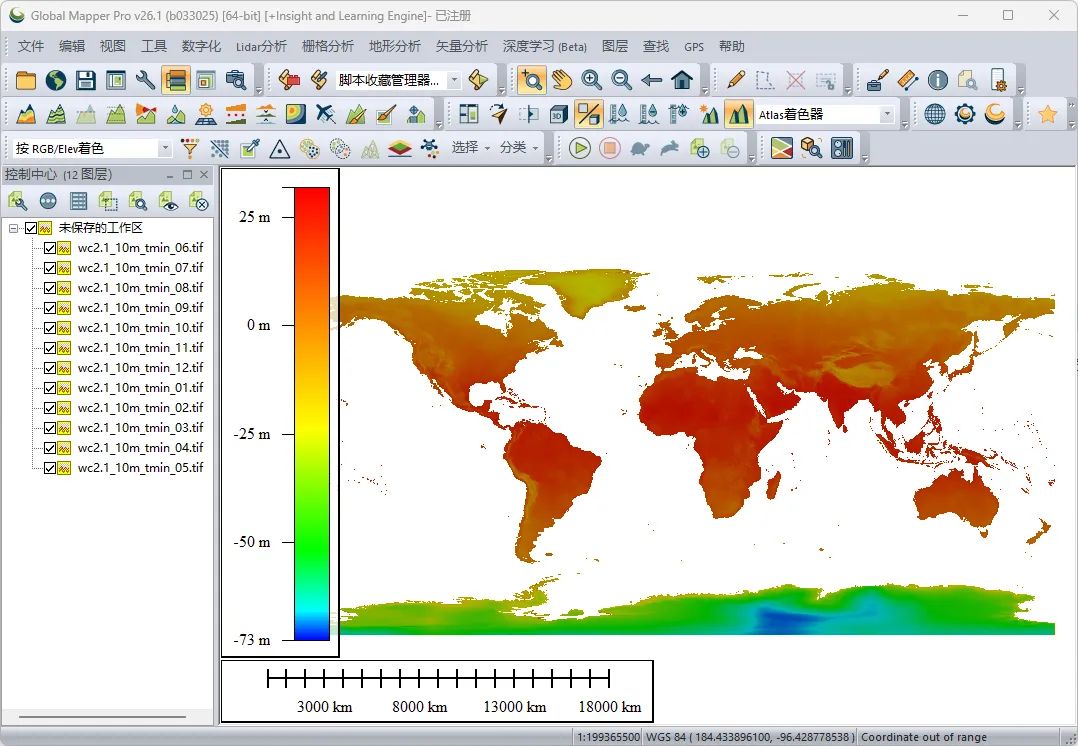Click the 1:199365500 scale in status bar
This screenshot has height=746, width=1078.
[x=608, y=737]
